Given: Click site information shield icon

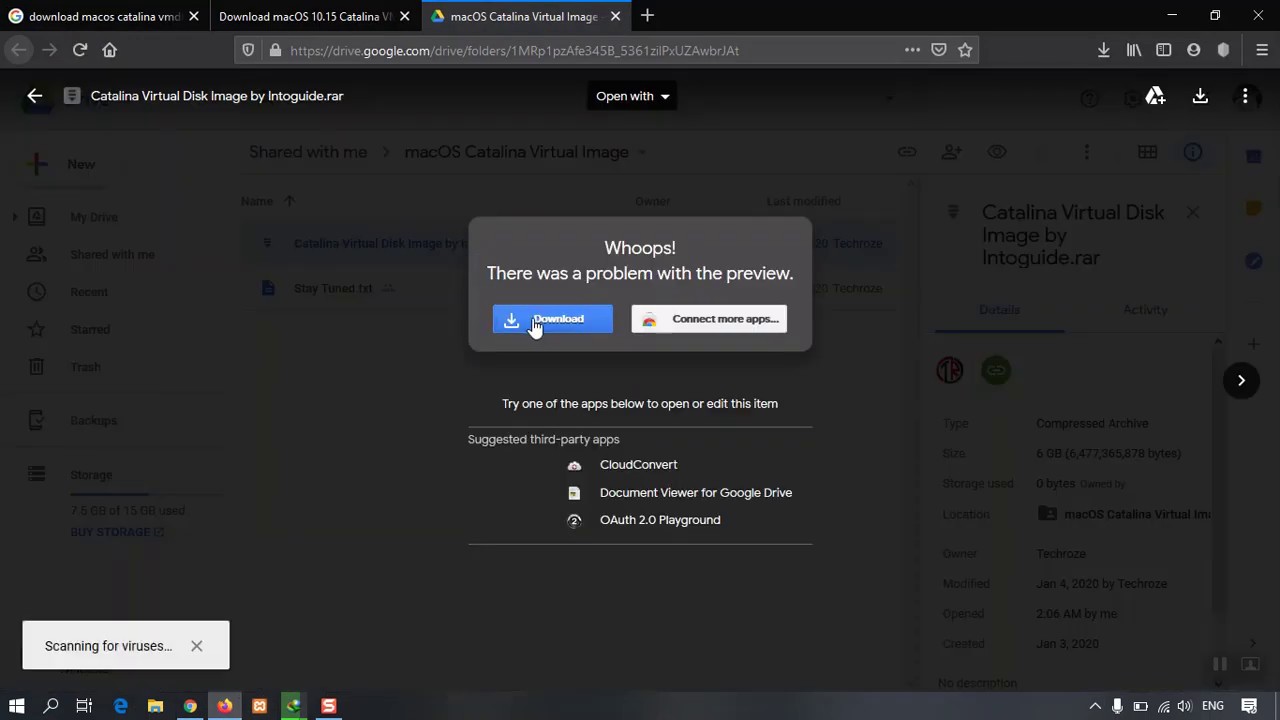Looking at the screenshot, I should pyautogui.click(x=249, y=50).
